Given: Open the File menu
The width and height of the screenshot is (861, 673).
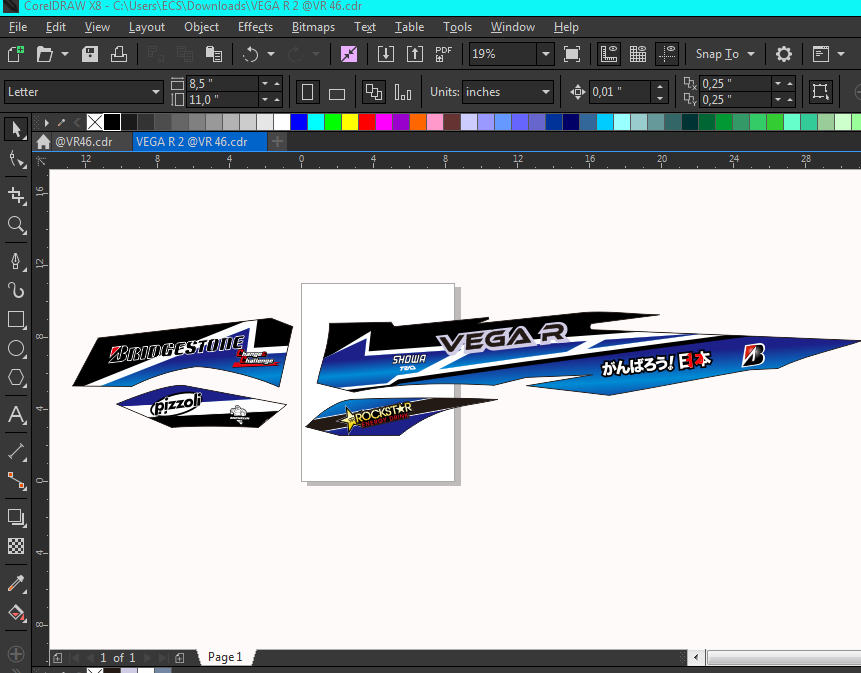Looking at the screenshot, I should (18, 27).
